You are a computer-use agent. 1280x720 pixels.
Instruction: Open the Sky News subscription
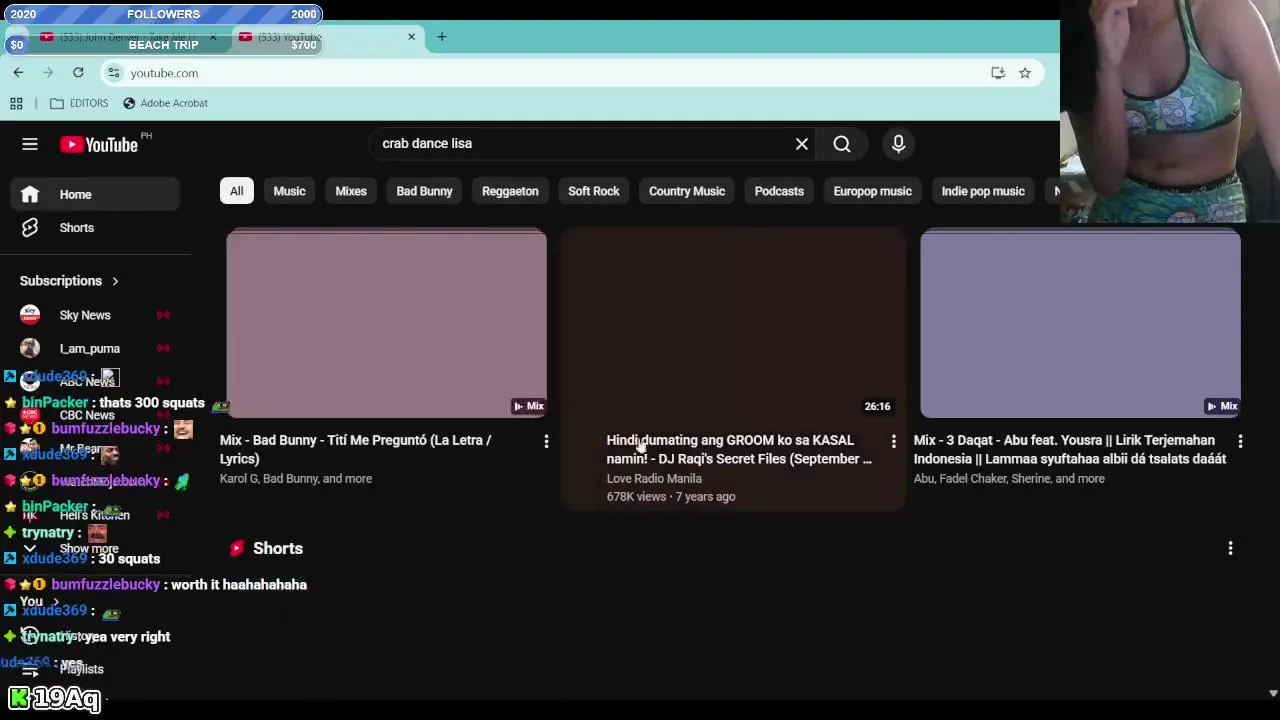(95, 315)
